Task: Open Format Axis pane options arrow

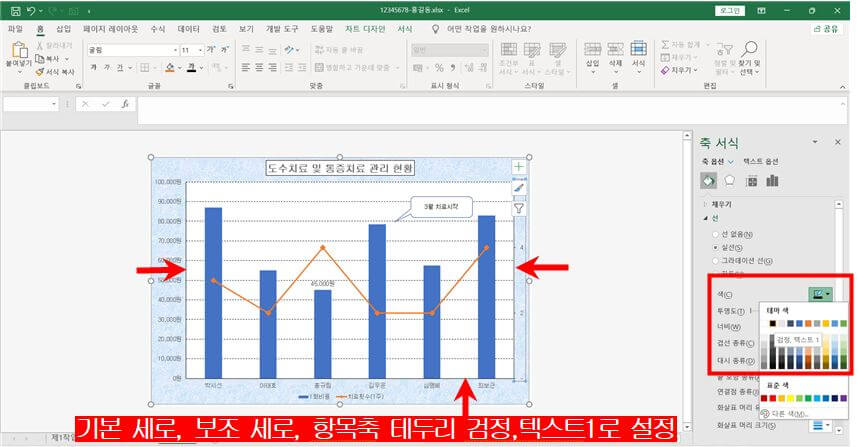Action: coord(815,142)
